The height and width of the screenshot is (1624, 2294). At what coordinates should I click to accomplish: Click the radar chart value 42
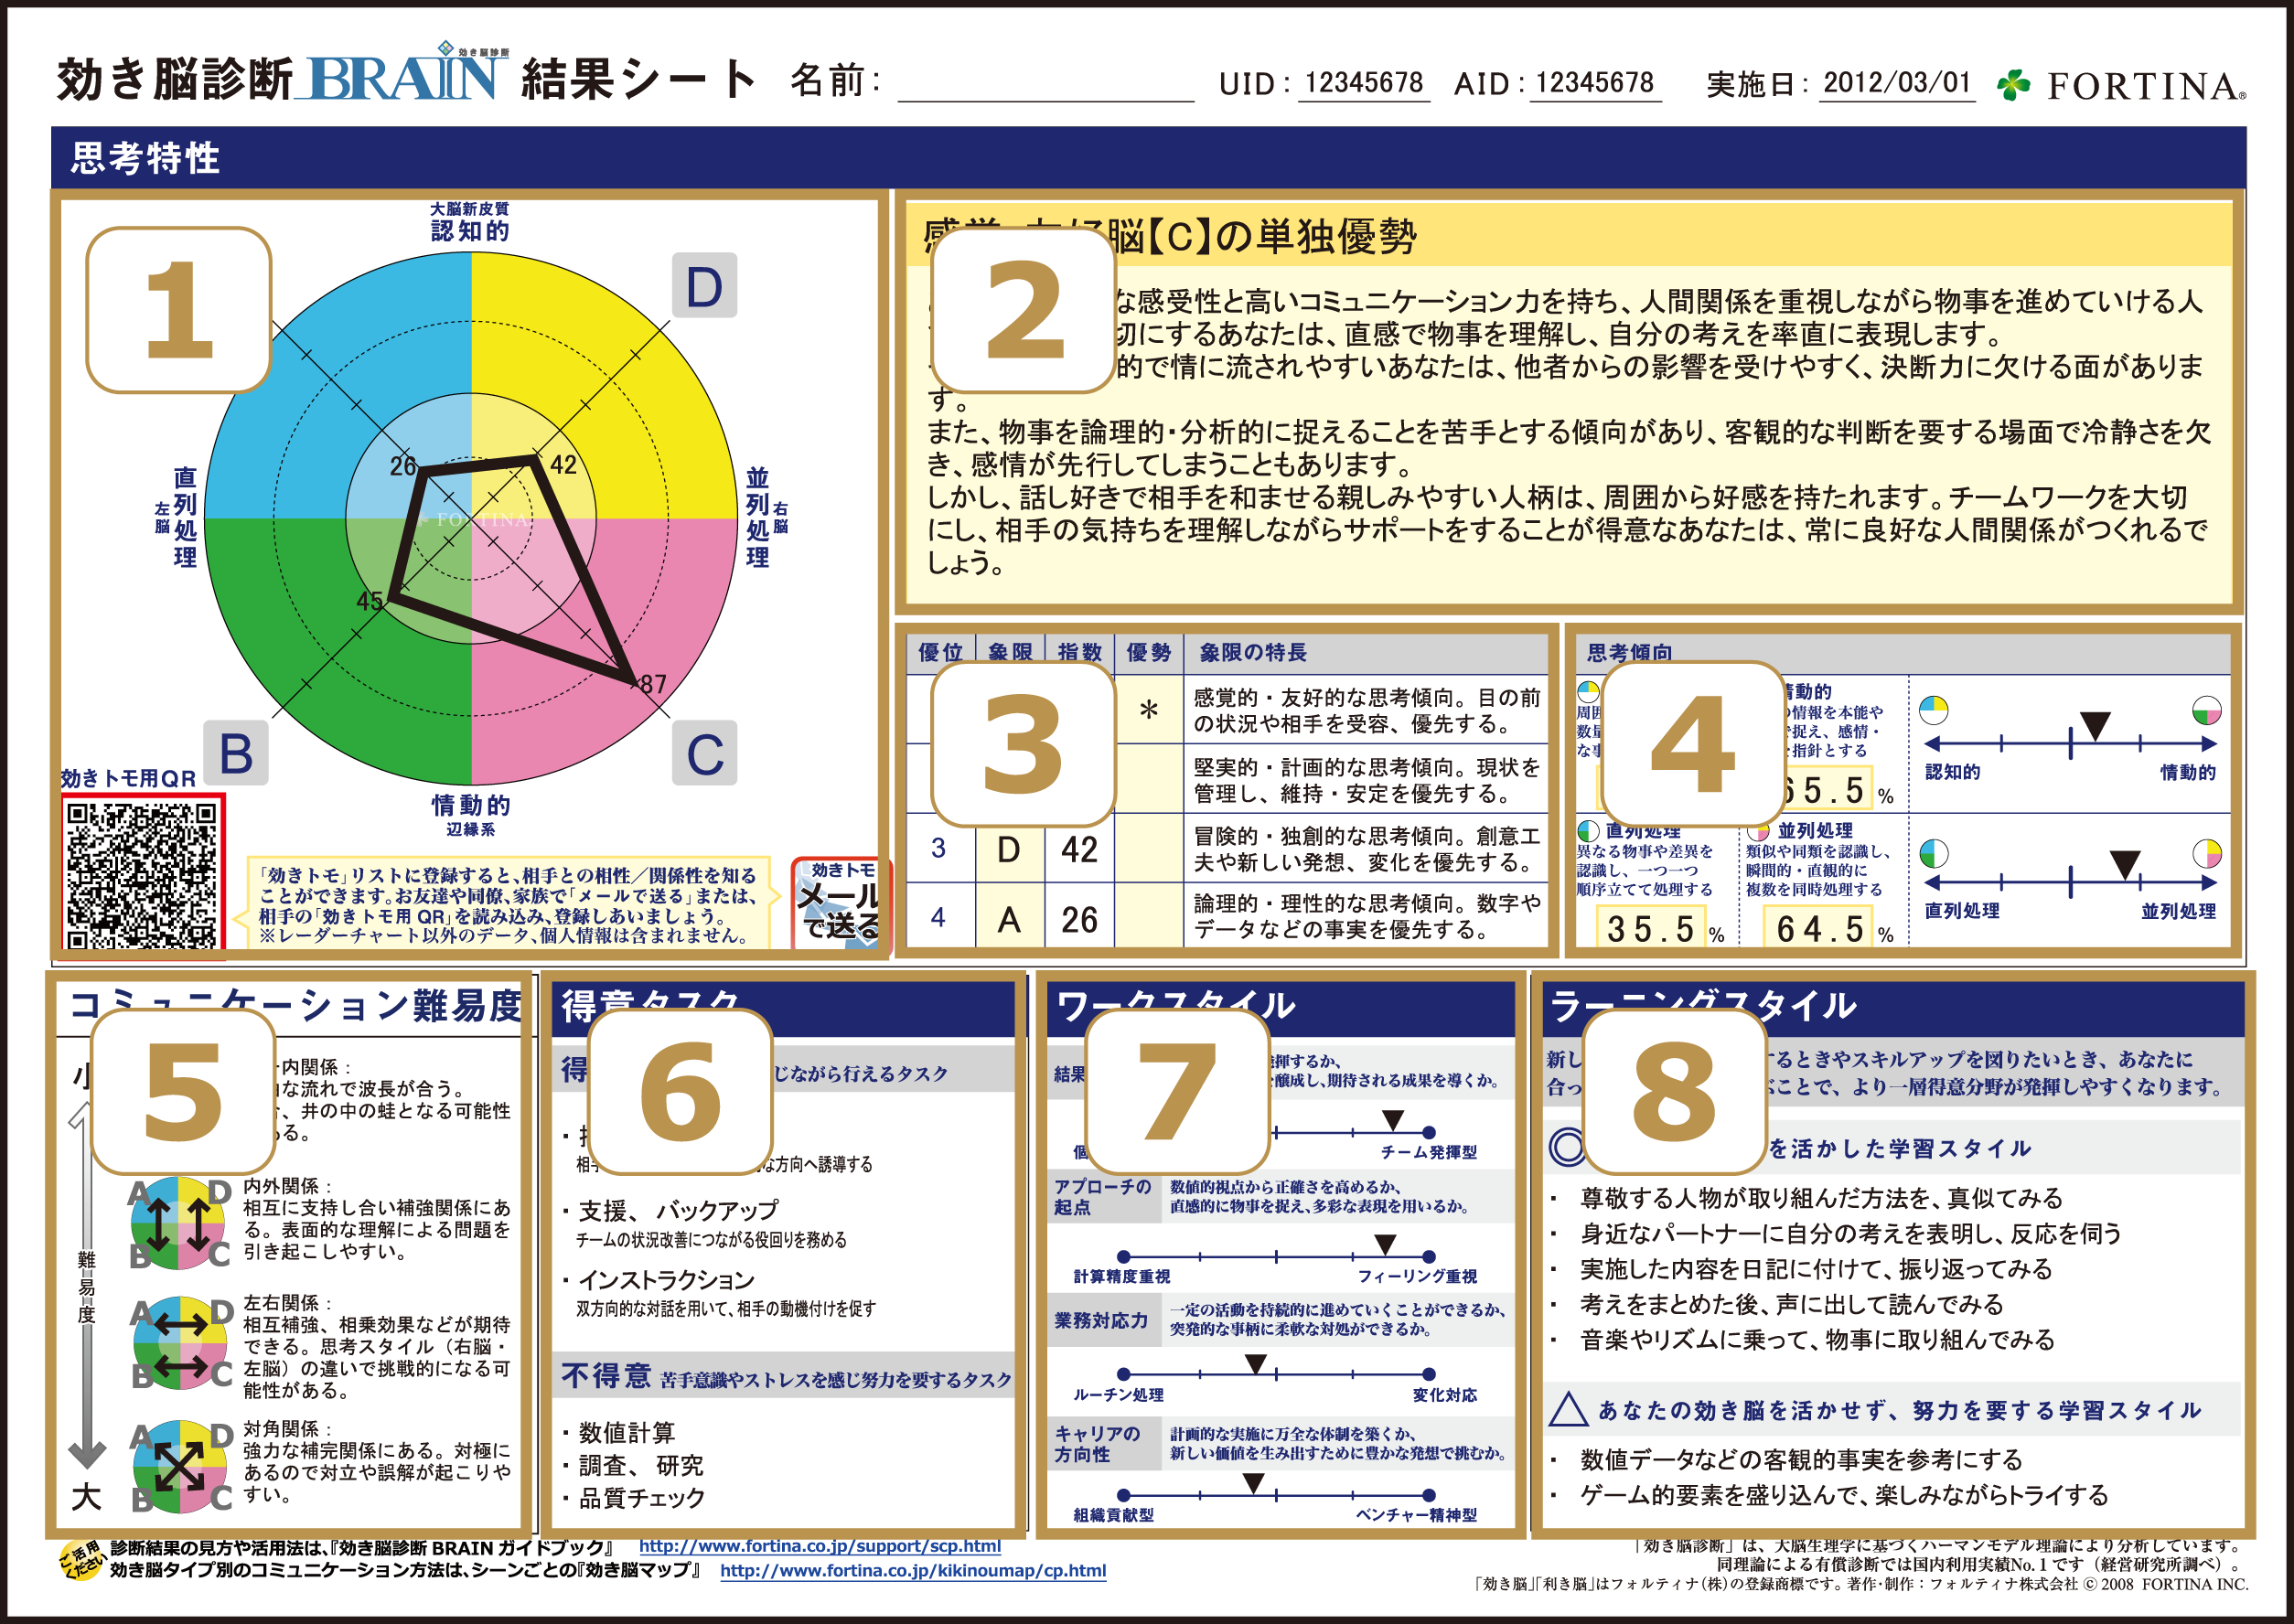[563, 464]
